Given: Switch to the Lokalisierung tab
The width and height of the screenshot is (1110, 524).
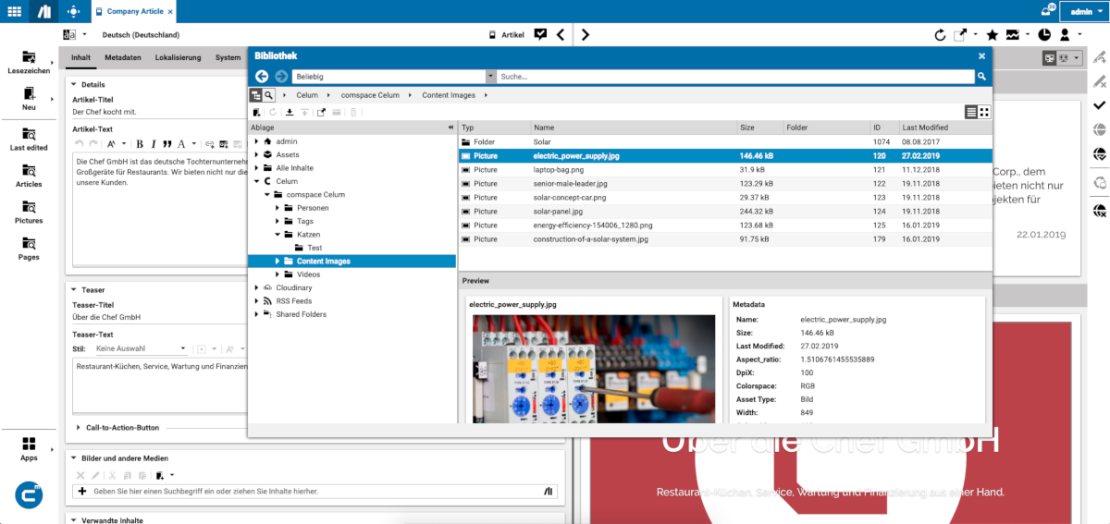Looking at the screenshot, I should coord(178,57).
